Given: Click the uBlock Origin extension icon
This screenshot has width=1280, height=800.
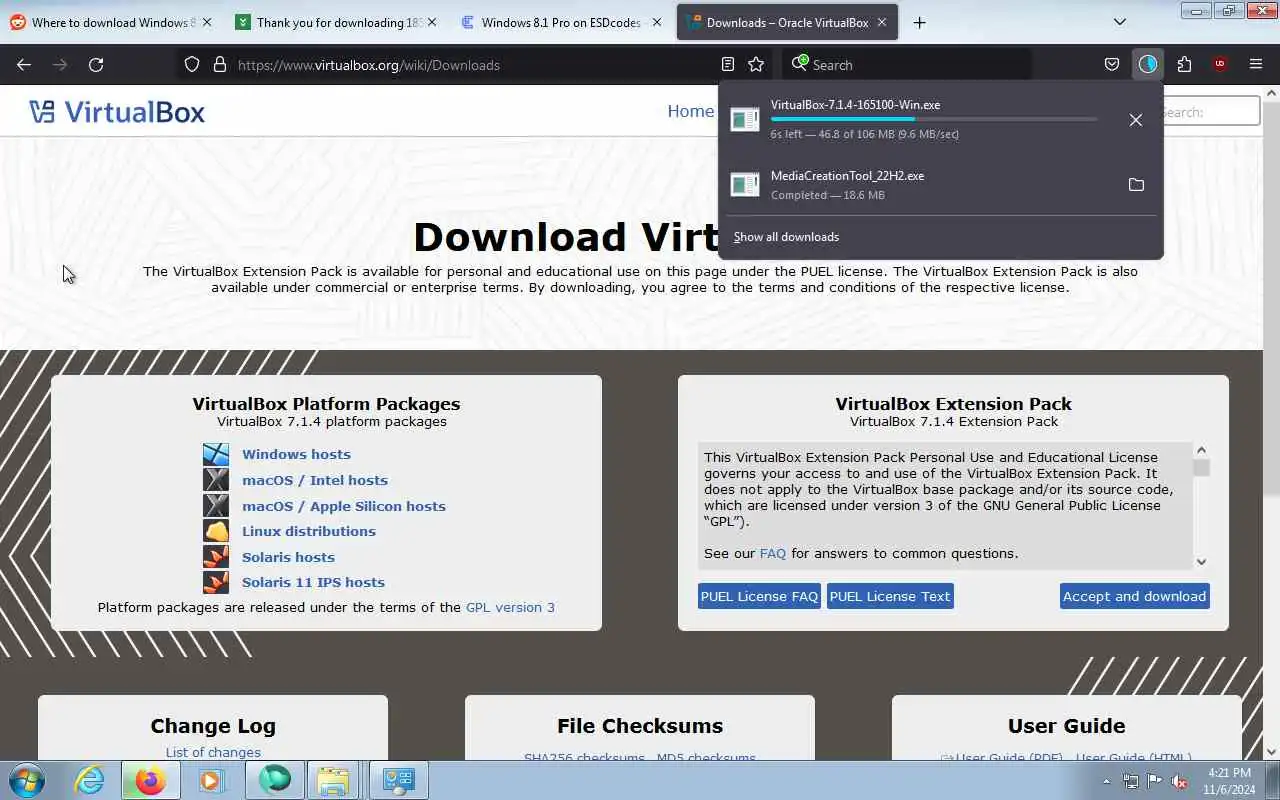Looking at the screenshot, I should (1220, 64).
